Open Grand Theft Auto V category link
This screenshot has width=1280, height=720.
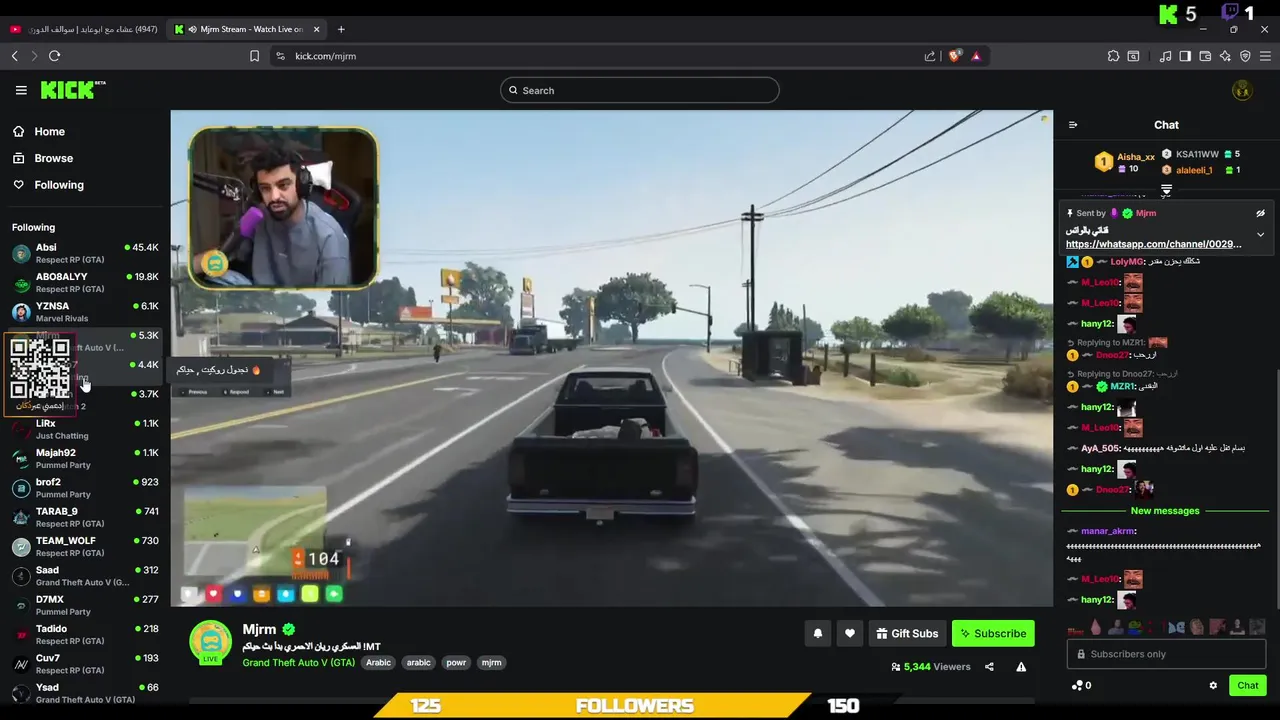pos(298,662)
